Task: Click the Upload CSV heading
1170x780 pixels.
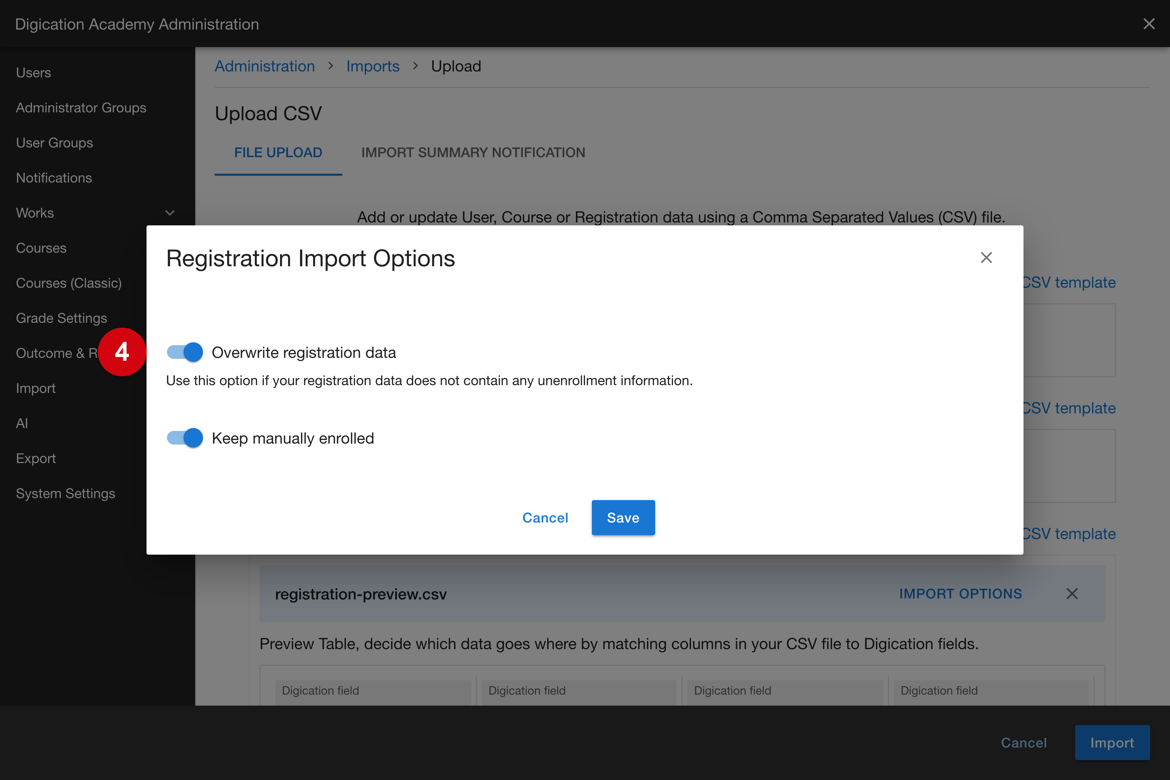Action: 268,113
